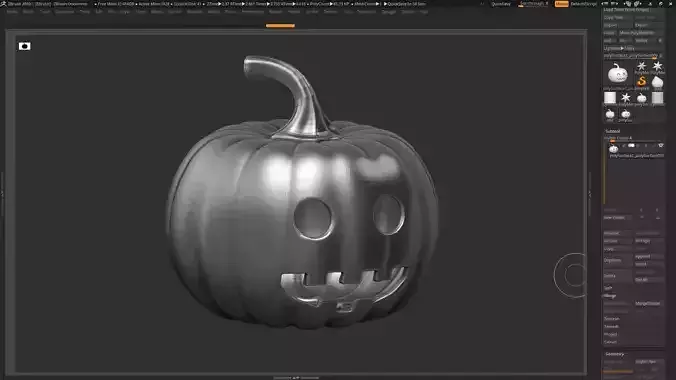Click the Append button
Viewport: 676px width, 380px height.
tap(649, 256)
